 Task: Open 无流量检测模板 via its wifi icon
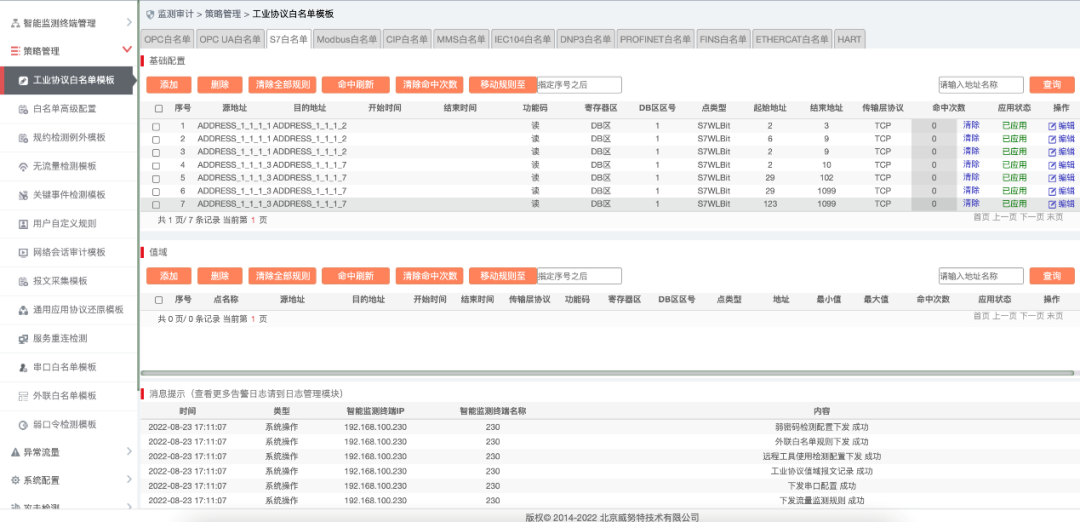23,166
